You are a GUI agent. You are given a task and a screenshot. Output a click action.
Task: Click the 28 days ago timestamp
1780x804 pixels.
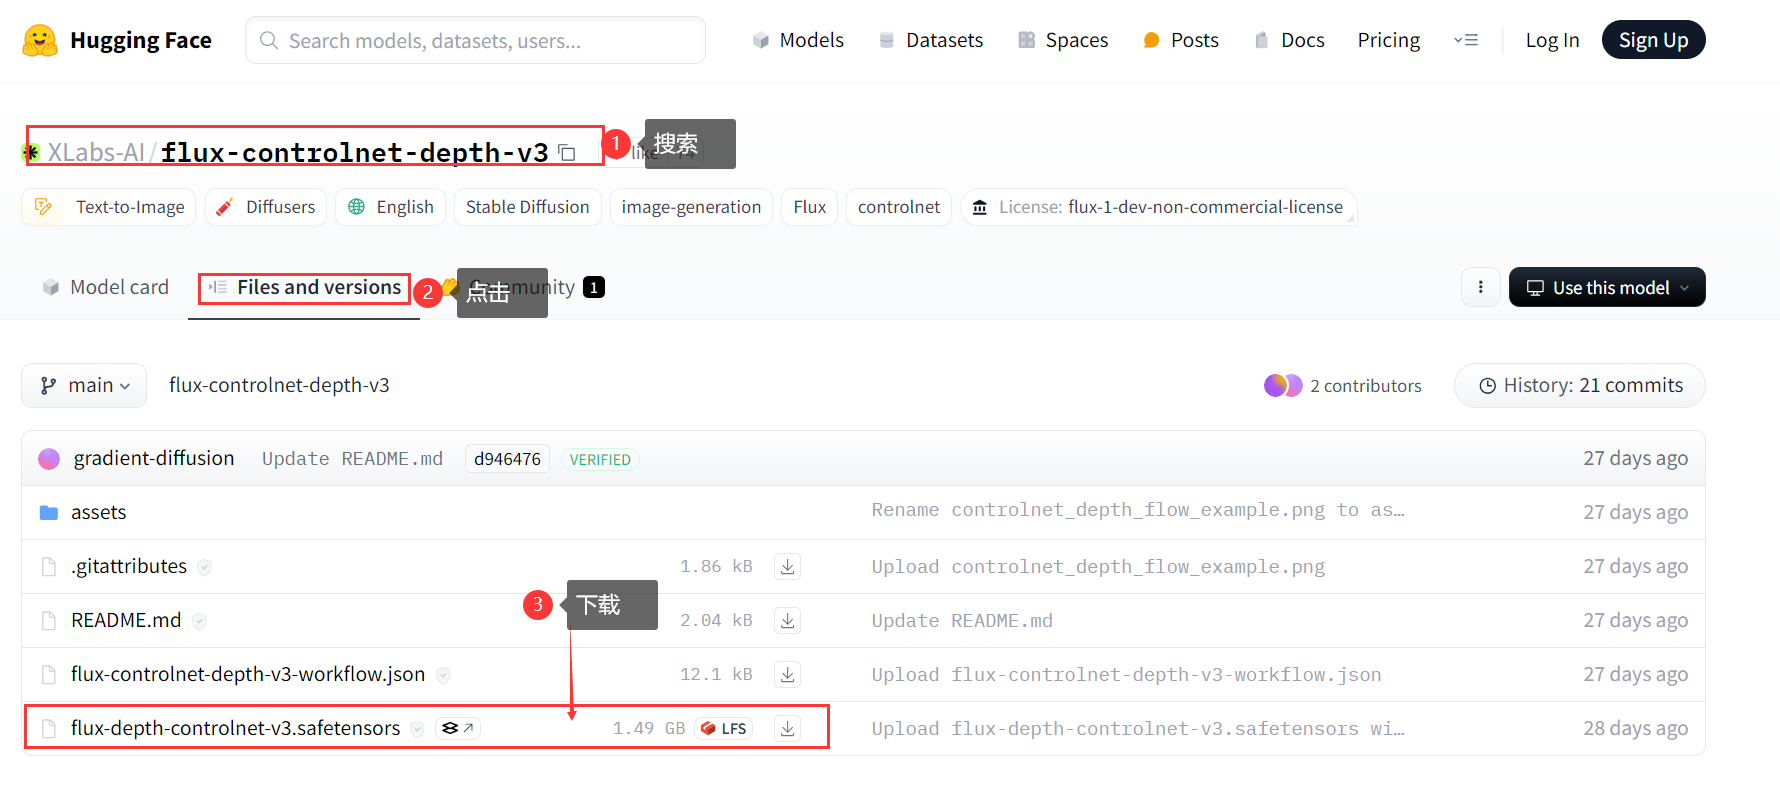[1635, 728]
